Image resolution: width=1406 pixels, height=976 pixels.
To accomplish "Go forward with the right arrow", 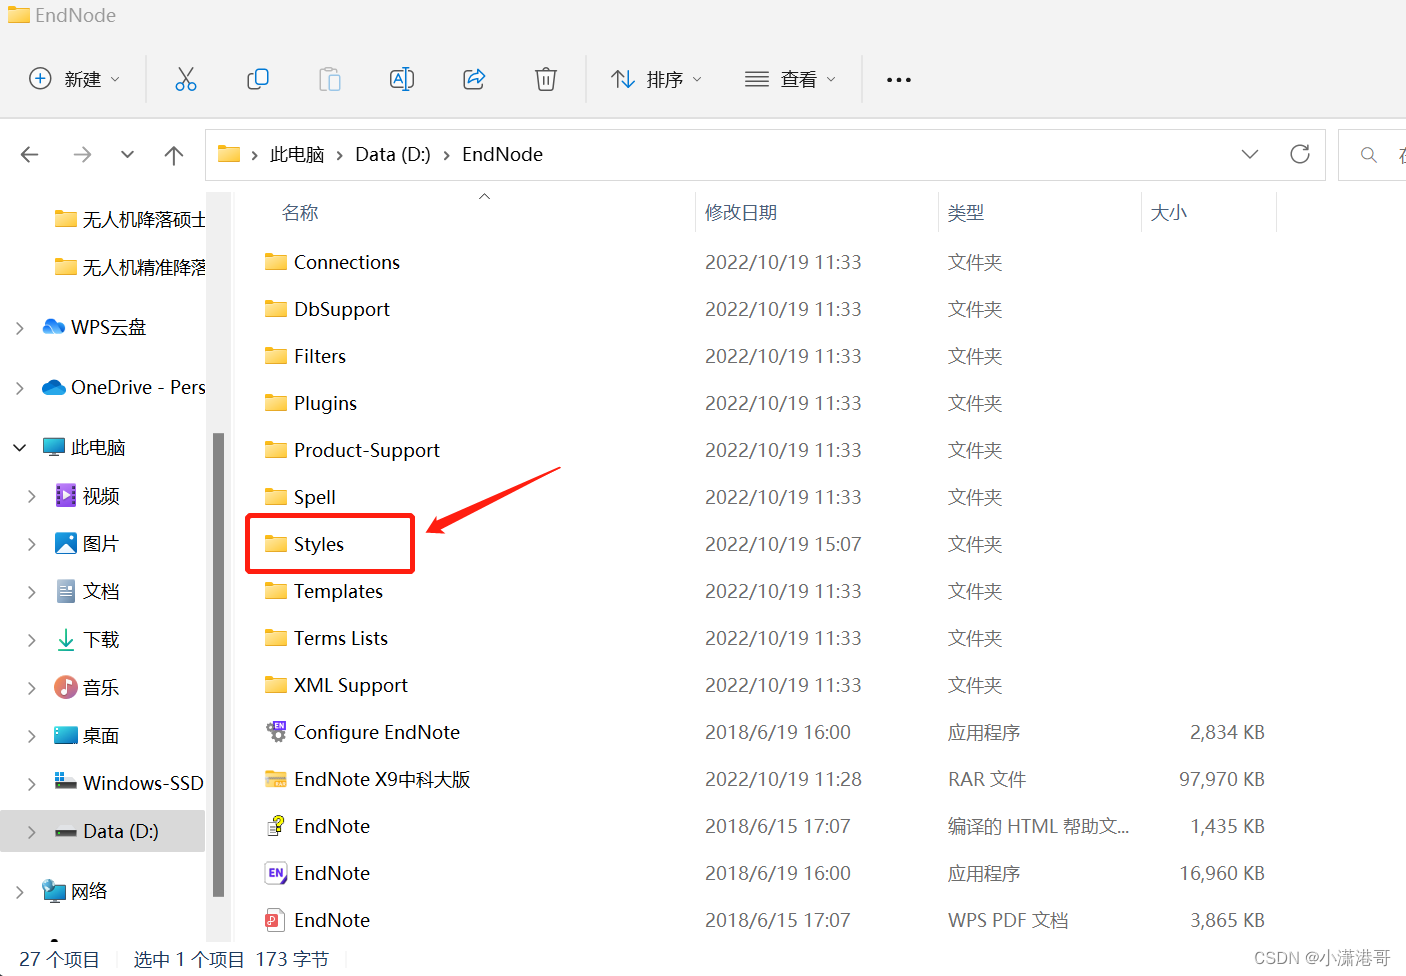I will click(x=82, y=155).
